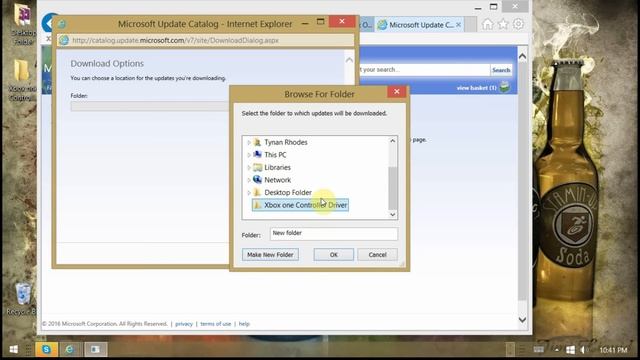Select Xbox one Controller Driver folder

(x=300, y=205)
